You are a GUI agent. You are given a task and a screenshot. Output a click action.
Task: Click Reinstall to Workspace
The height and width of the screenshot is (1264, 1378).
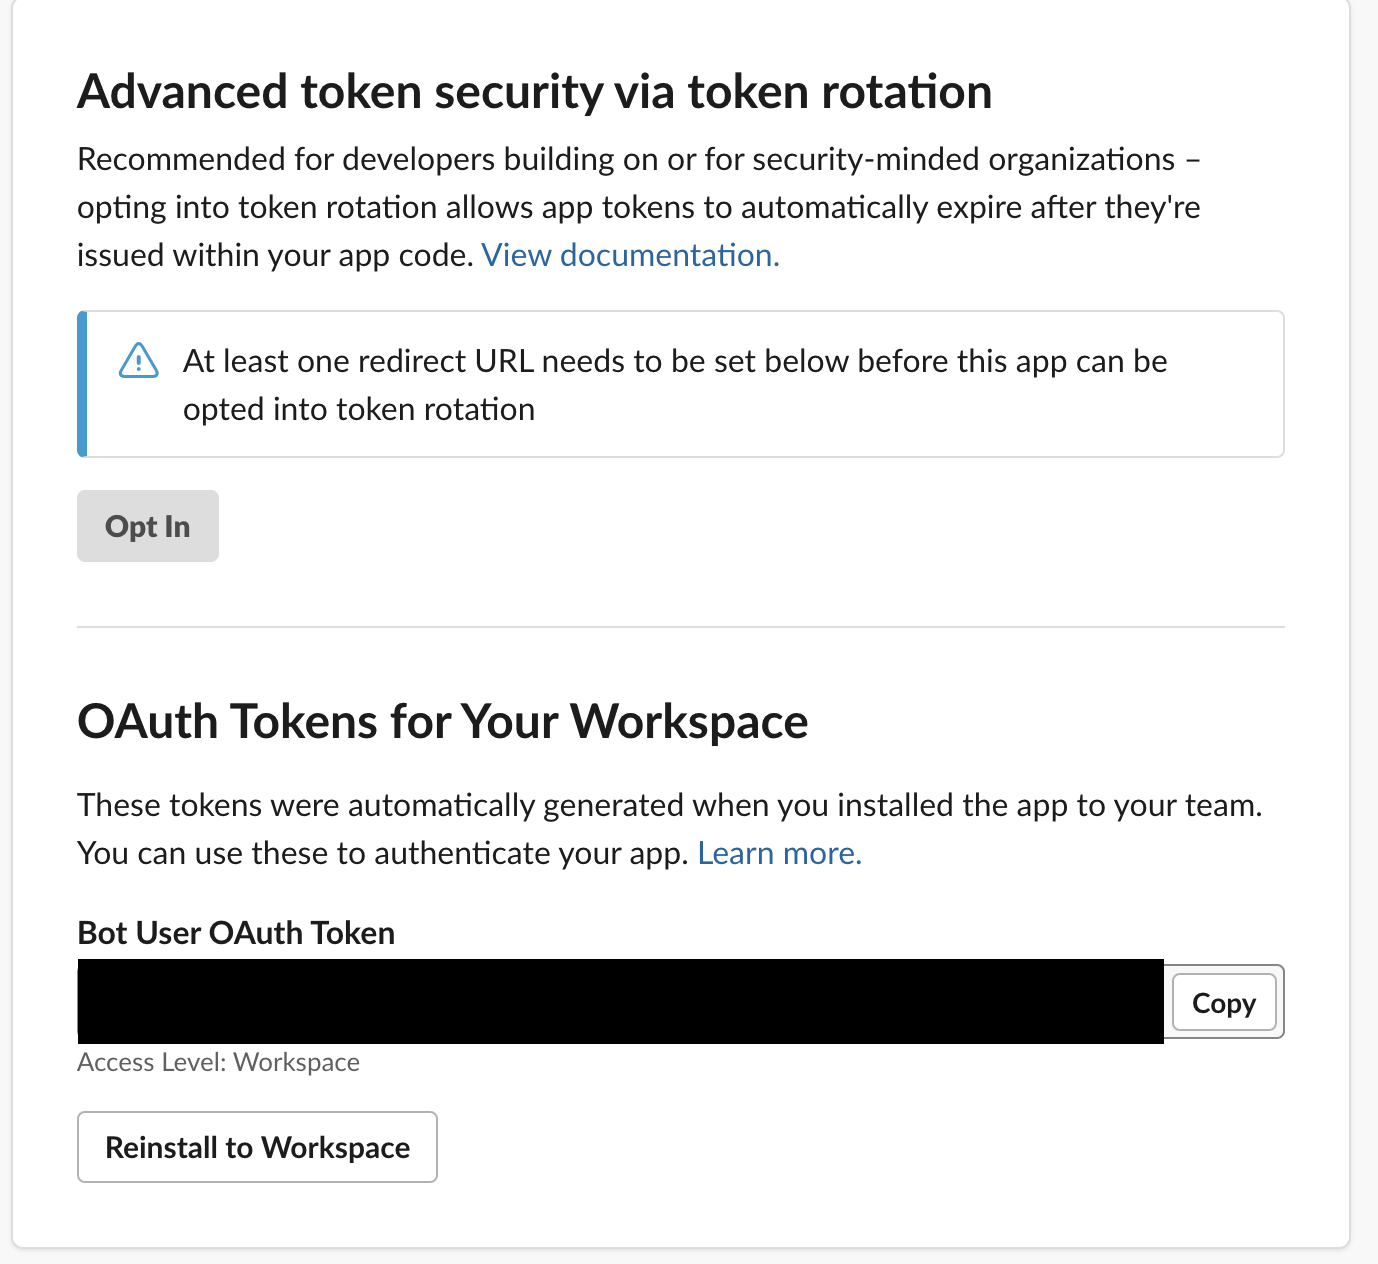(257, 1147)
